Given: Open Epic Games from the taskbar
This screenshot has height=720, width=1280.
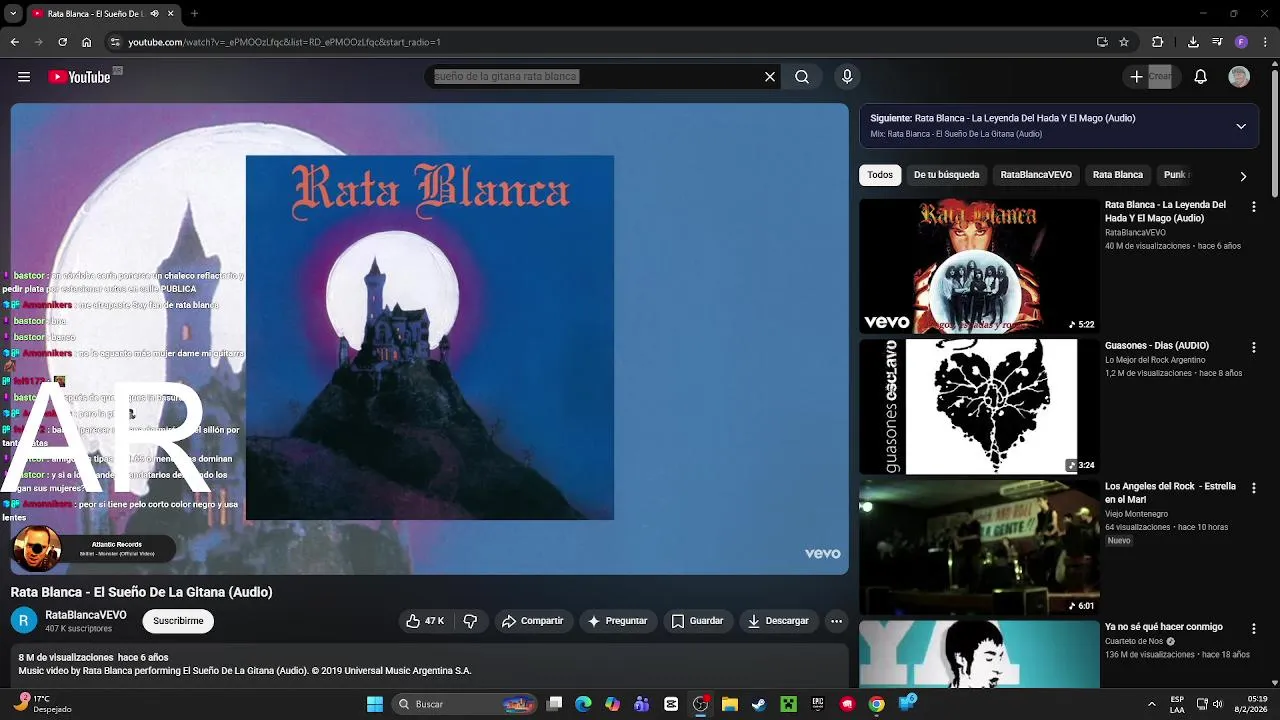Looking at the screenshot, I should [x=817, y=704].
